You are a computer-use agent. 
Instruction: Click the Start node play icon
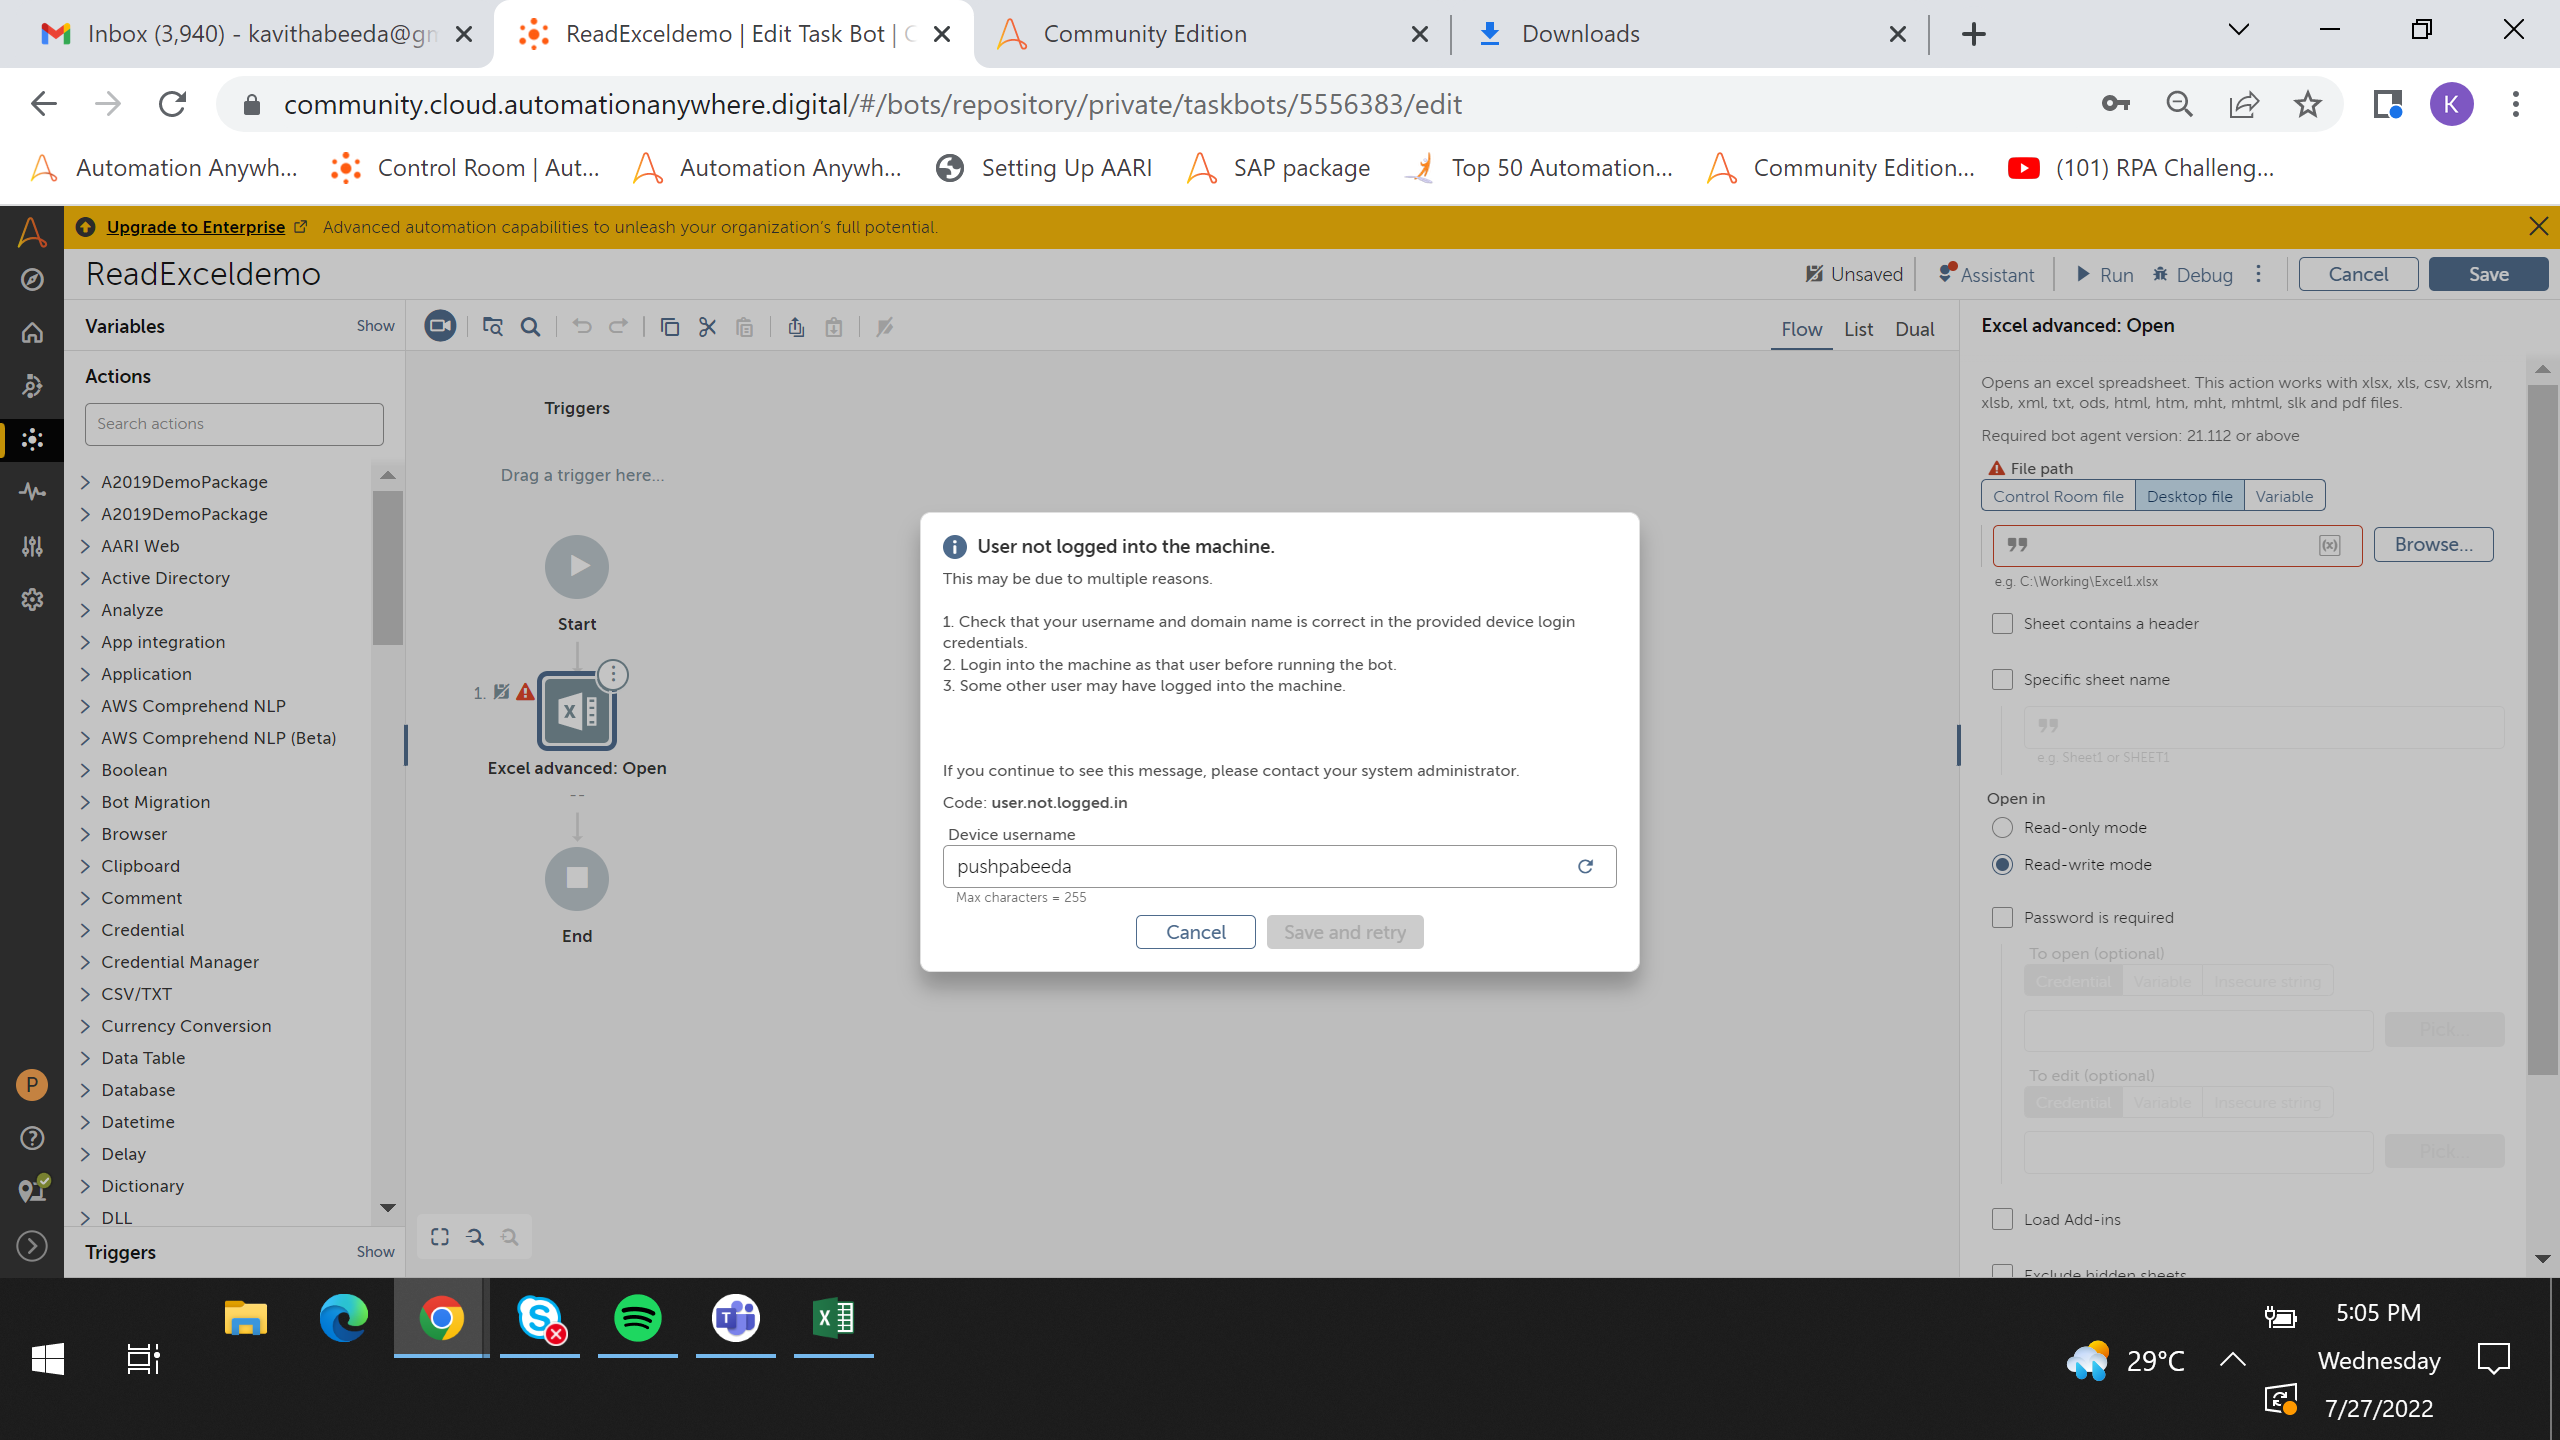click(x=577, y=566)
